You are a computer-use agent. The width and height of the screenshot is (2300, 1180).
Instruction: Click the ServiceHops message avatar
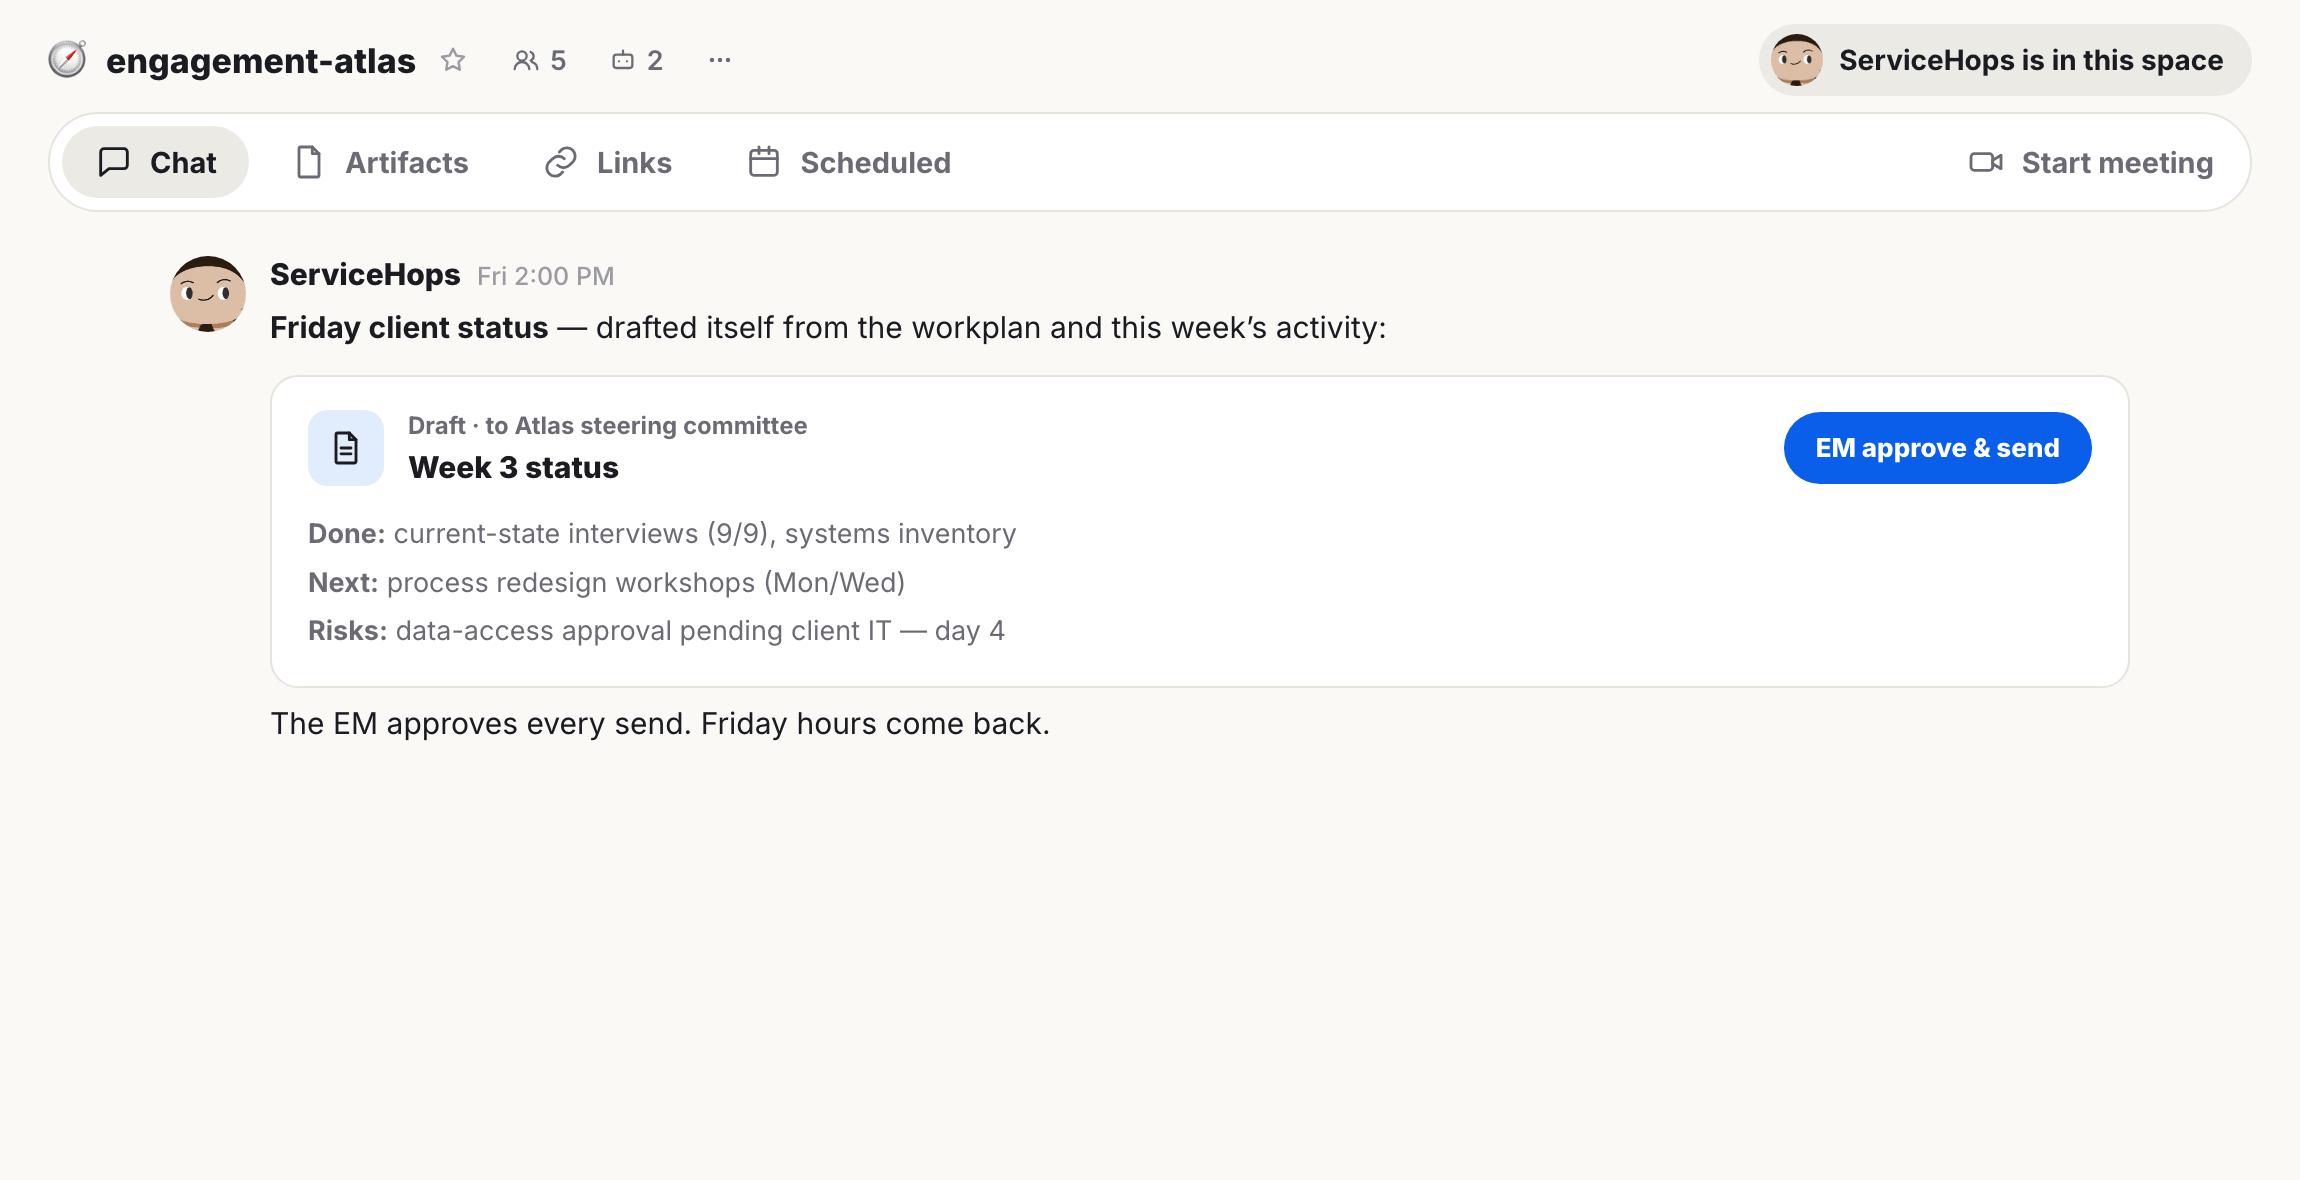coord(208,294)
